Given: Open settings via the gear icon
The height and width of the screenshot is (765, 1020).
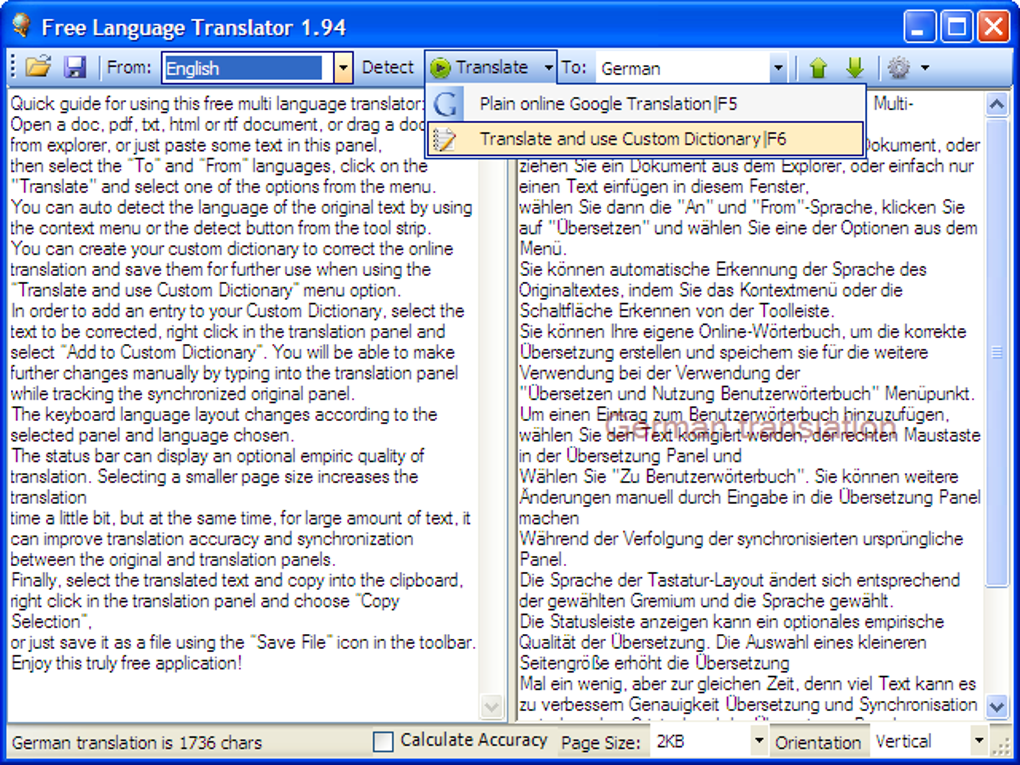Looking at the screenshot, I should pyautogui.click(x=899, y=68).
